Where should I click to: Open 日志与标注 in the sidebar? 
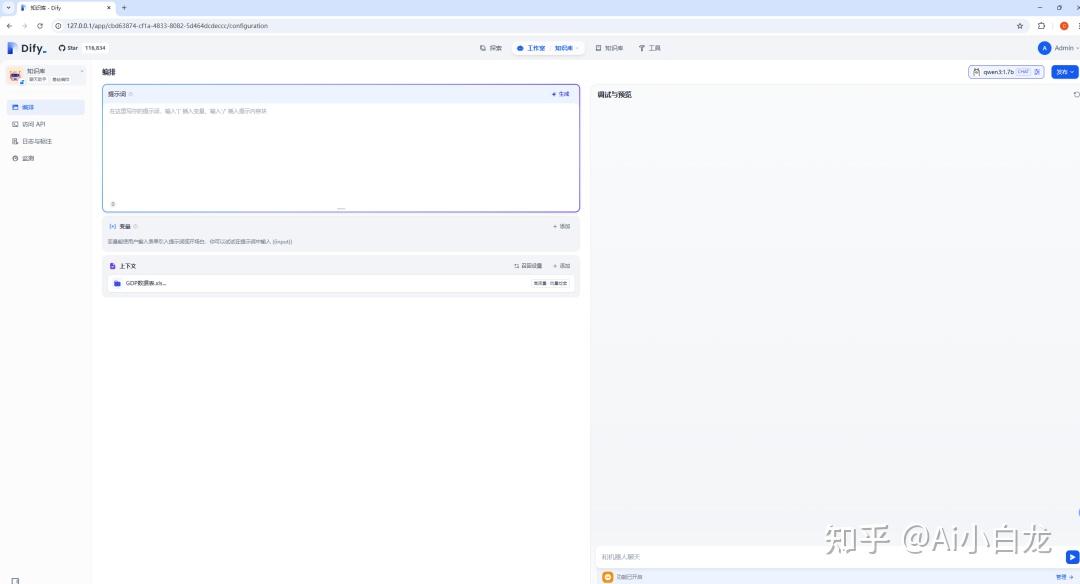37,141
